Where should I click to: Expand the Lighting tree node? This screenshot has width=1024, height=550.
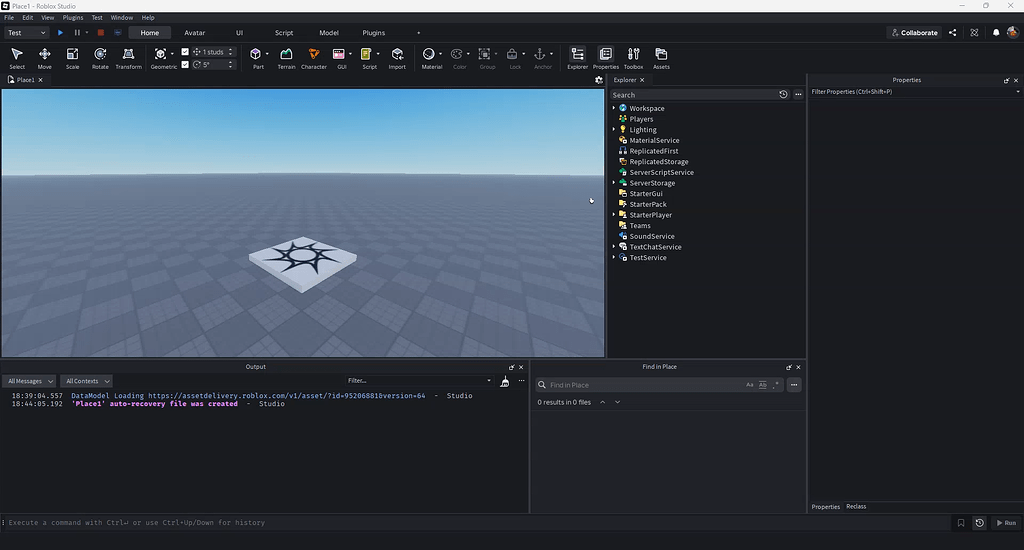tap(614, 129)
